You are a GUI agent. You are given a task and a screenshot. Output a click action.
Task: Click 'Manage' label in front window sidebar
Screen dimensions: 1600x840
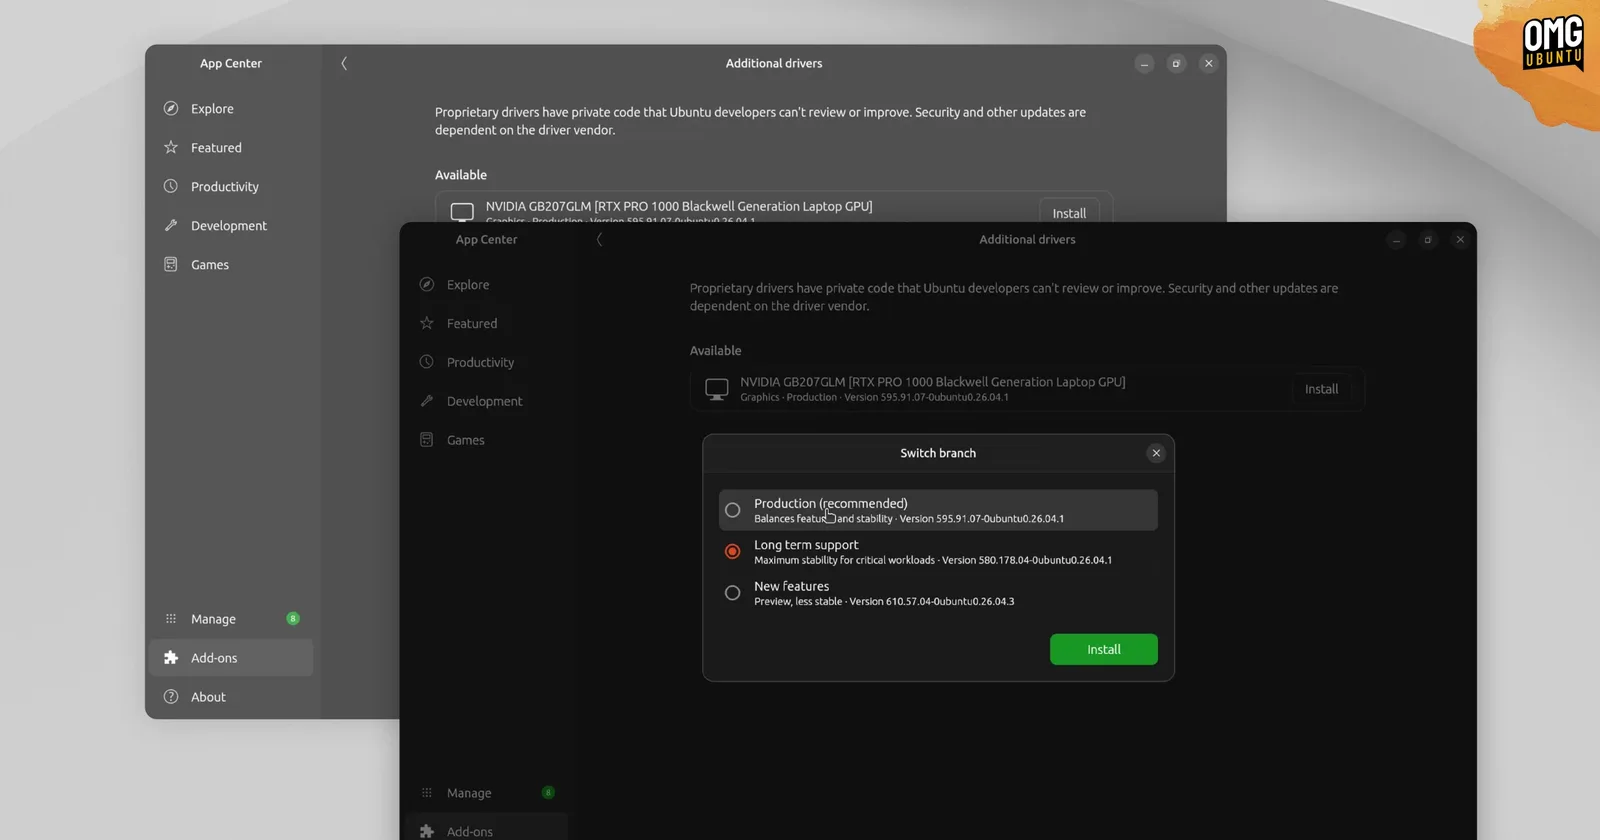tap(469, 793)
